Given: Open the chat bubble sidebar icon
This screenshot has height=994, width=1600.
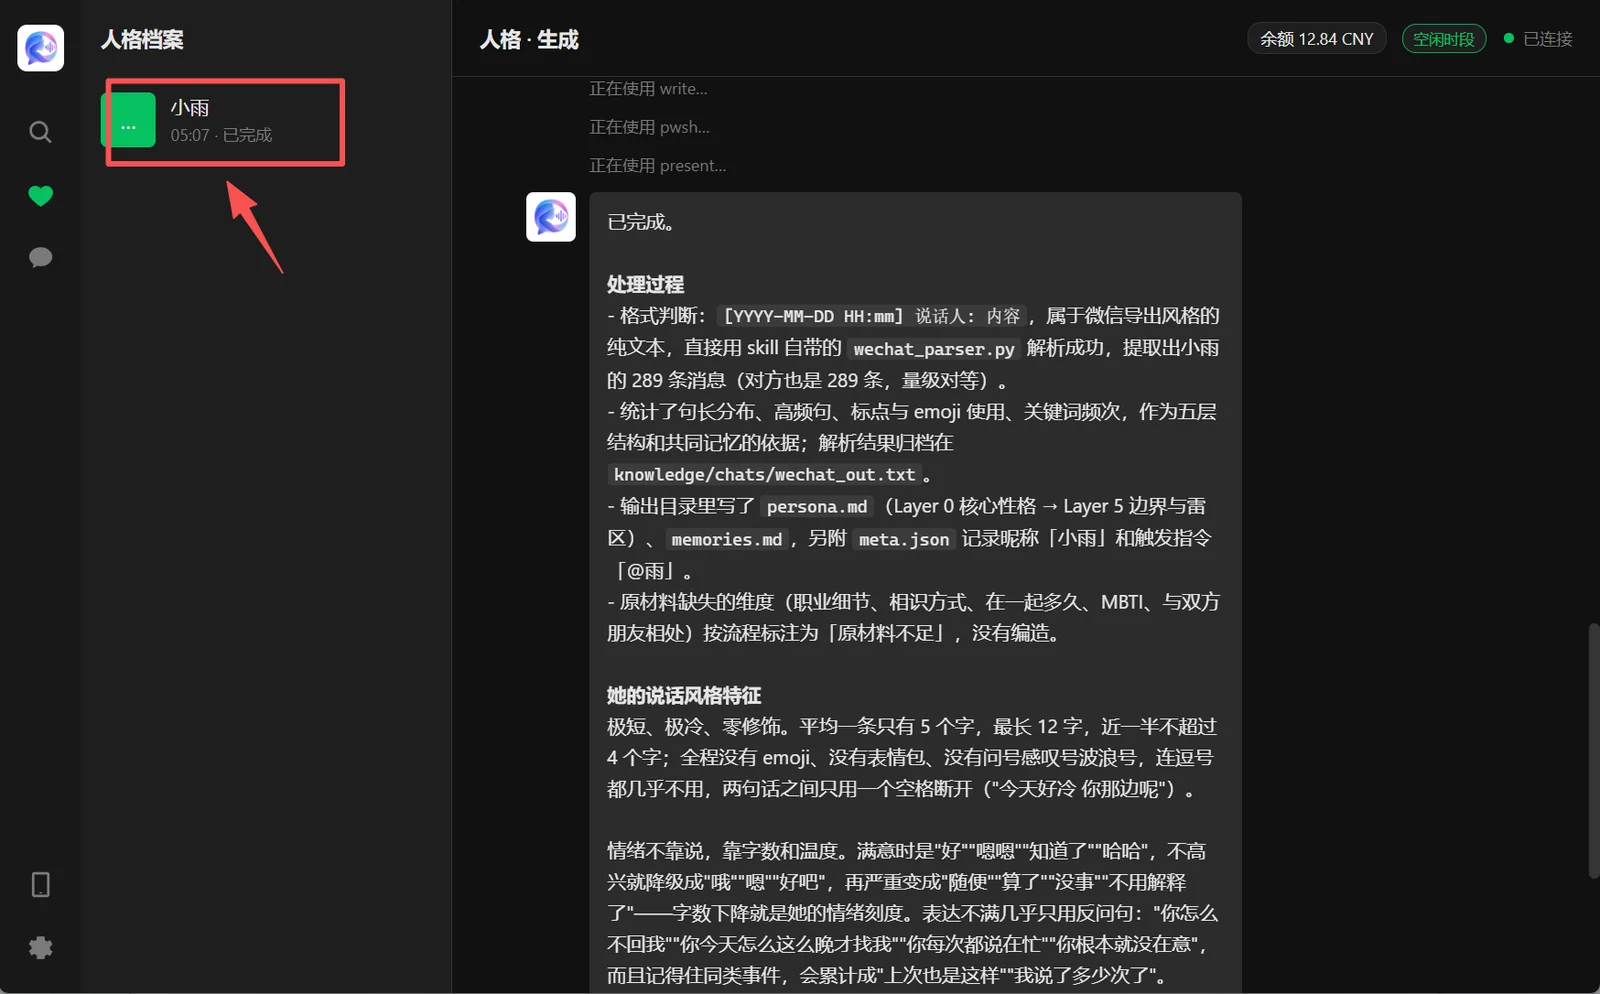Looking at the screenshot, I should coord(40,258).
